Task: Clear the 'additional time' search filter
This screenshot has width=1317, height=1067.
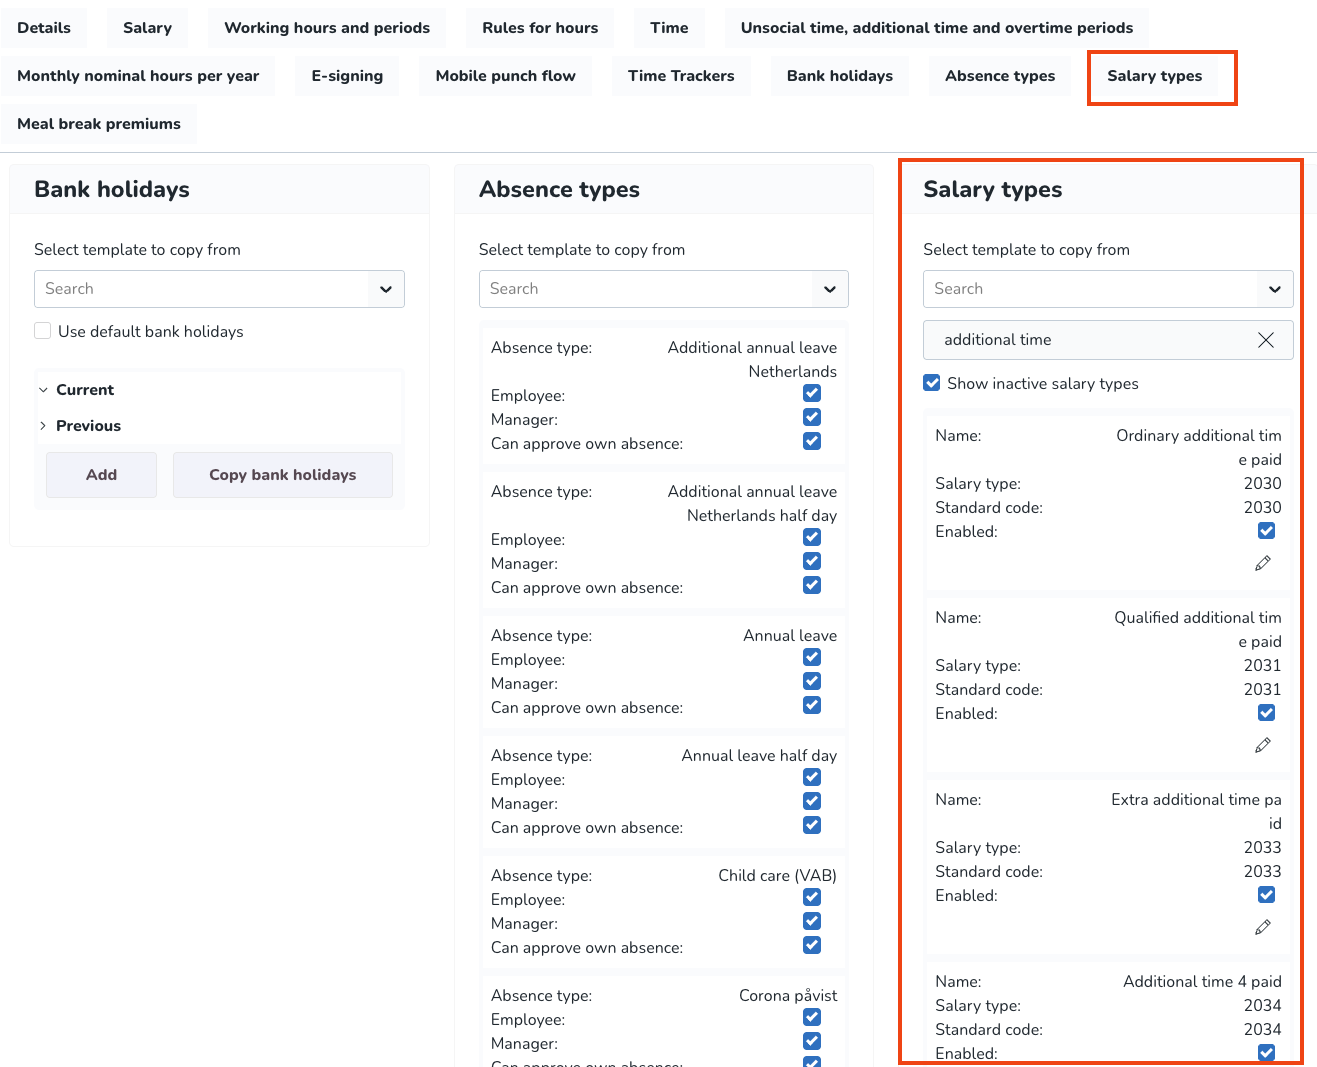Action: [x=1265, y=340]
